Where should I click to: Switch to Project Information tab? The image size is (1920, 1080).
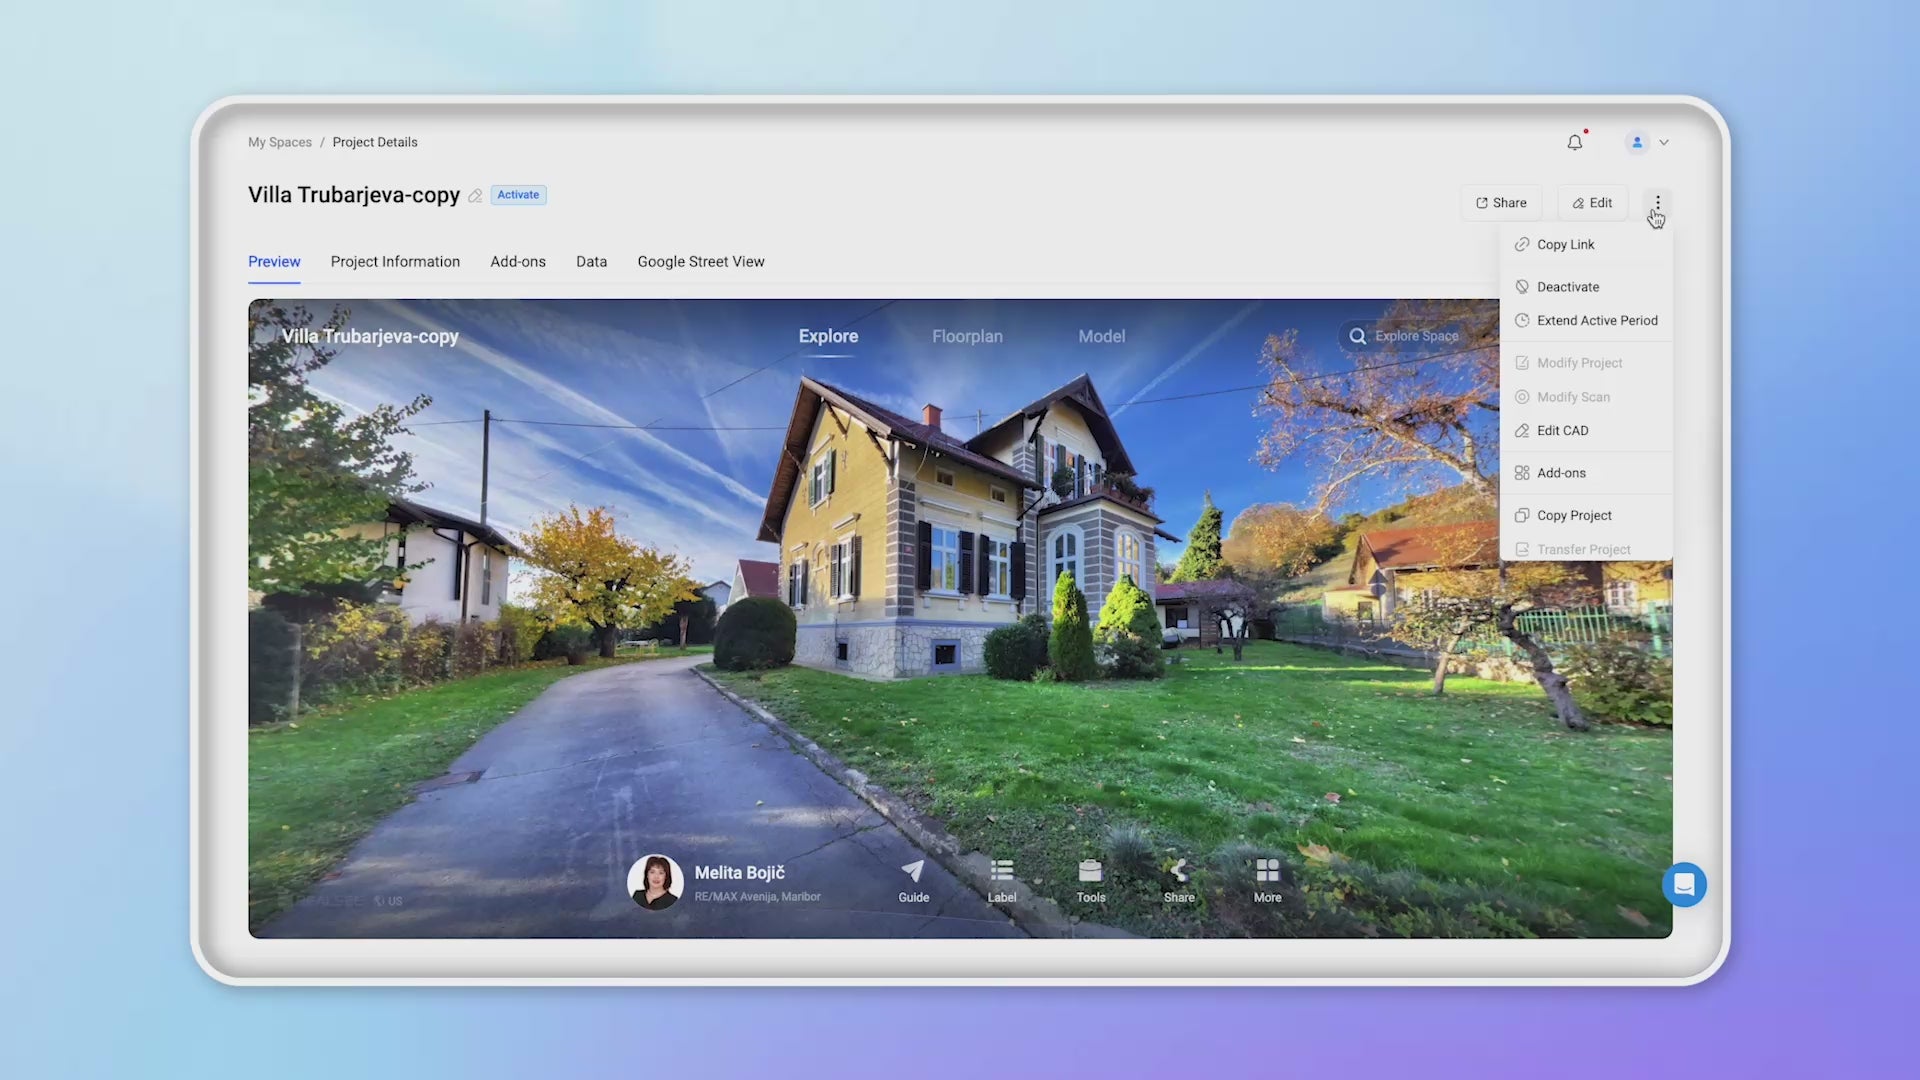coord(395,262)
